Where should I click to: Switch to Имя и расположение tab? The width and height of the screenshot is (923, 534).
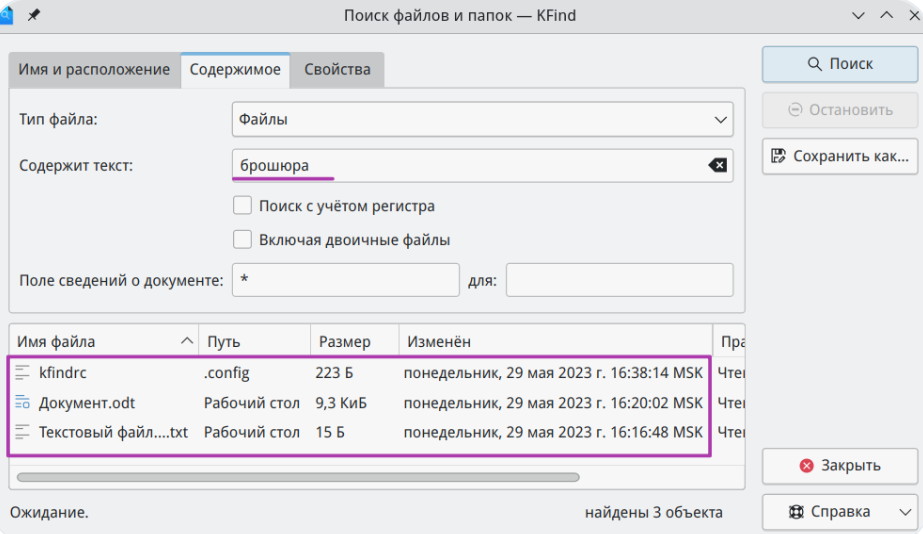coord(94,70)
